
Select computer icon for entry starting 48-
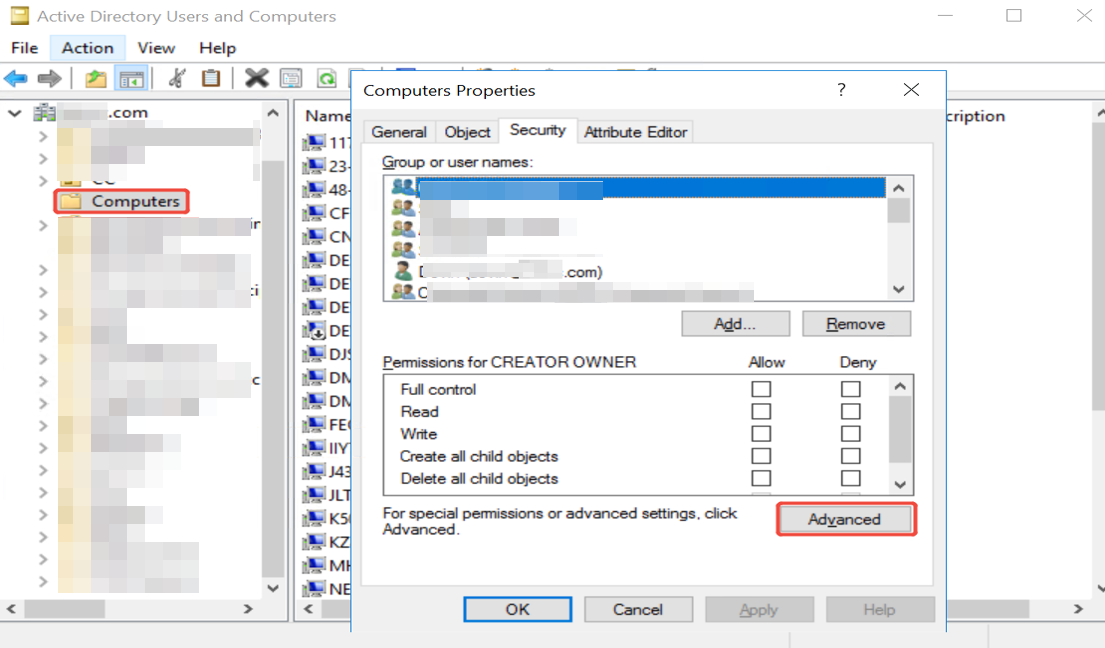[314, 189]
